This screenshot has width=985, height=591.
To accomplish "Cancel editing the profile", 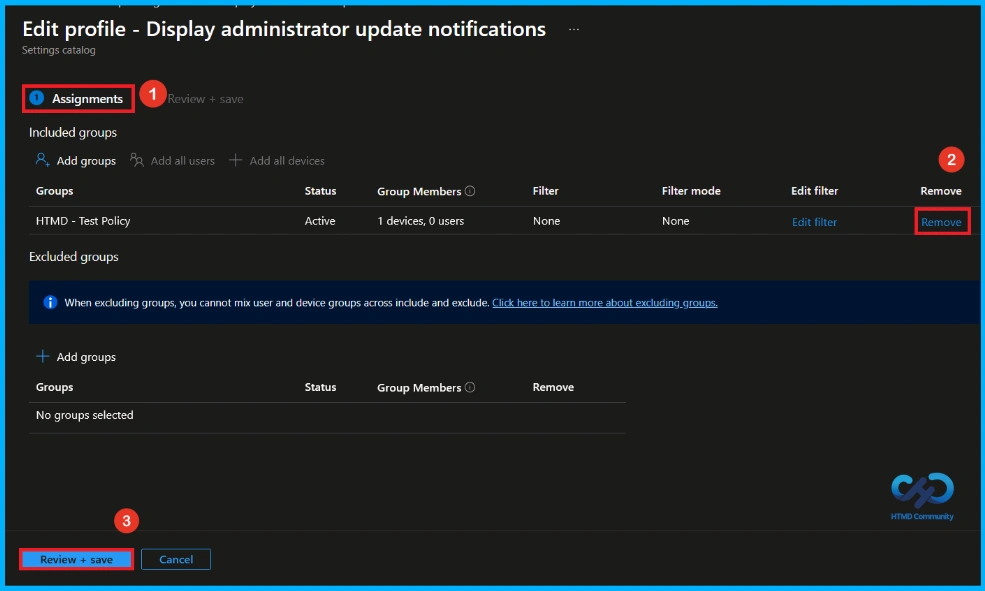I will pyautogui.click(x=176, y=559).
